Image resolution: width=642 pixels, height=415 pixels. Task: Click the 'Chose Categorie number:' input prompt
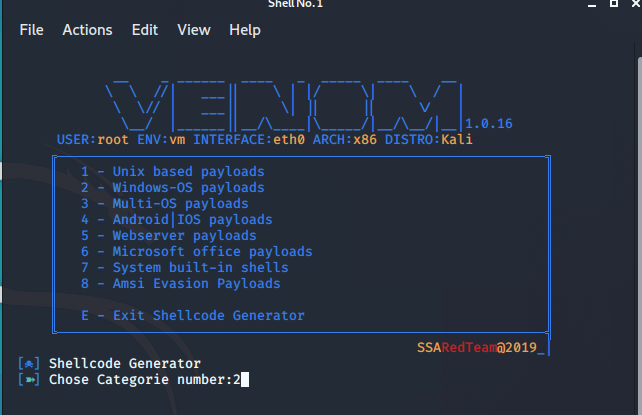pyautogui.click(x=140, y=379)
